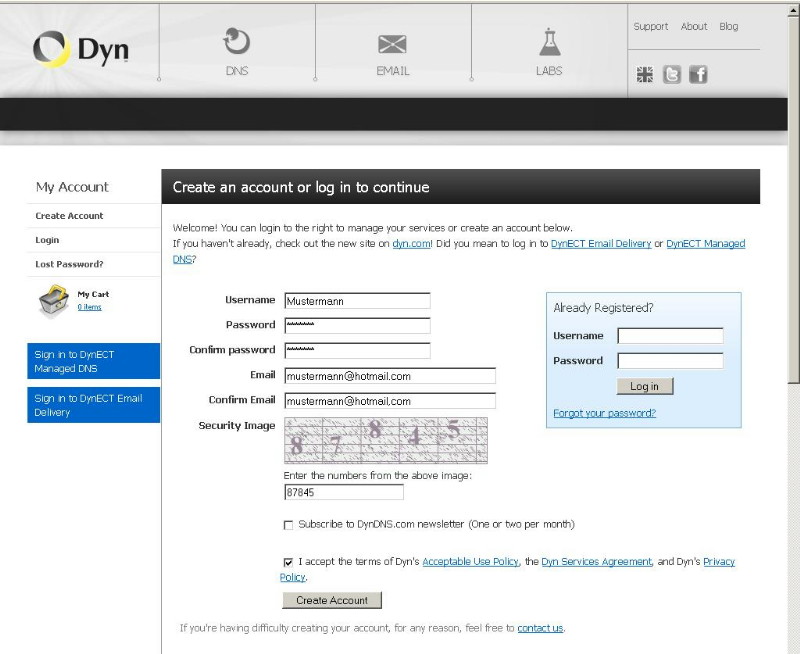Follow the Forgot your password? link

(x=604, y=413)
